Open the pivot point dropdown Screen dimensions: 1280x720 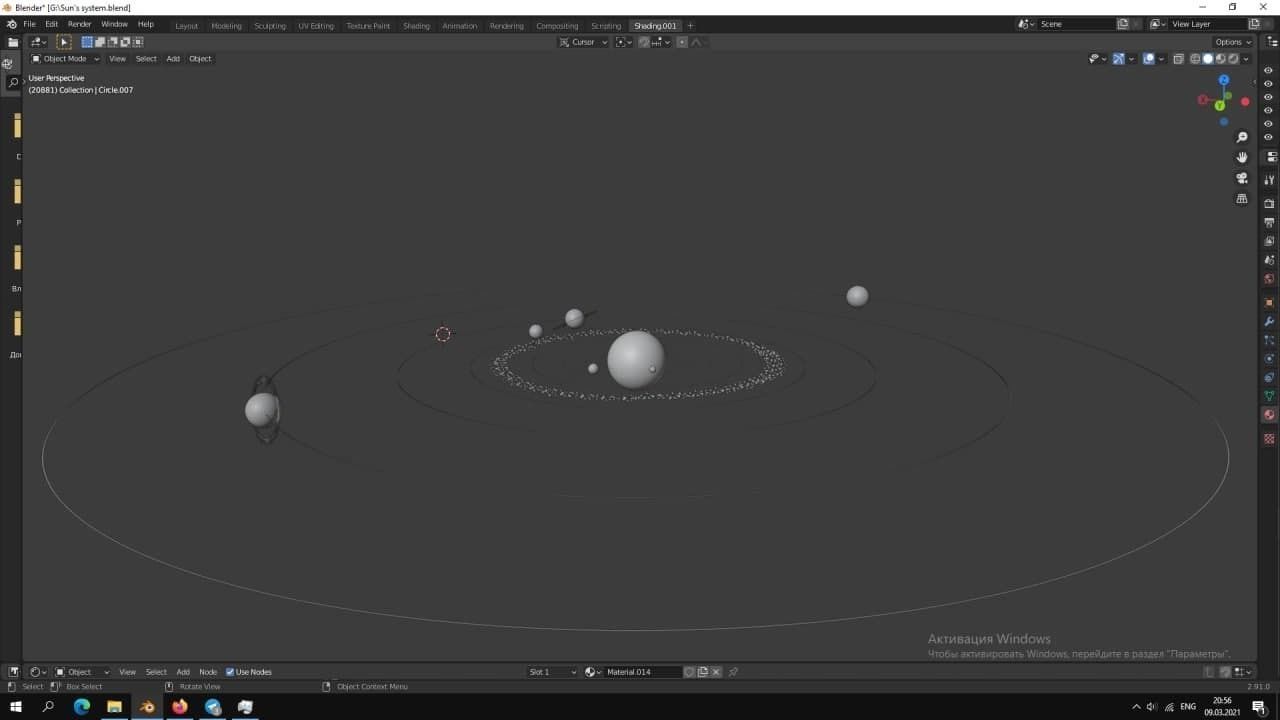pyautogui.click(x=624, y=42)
